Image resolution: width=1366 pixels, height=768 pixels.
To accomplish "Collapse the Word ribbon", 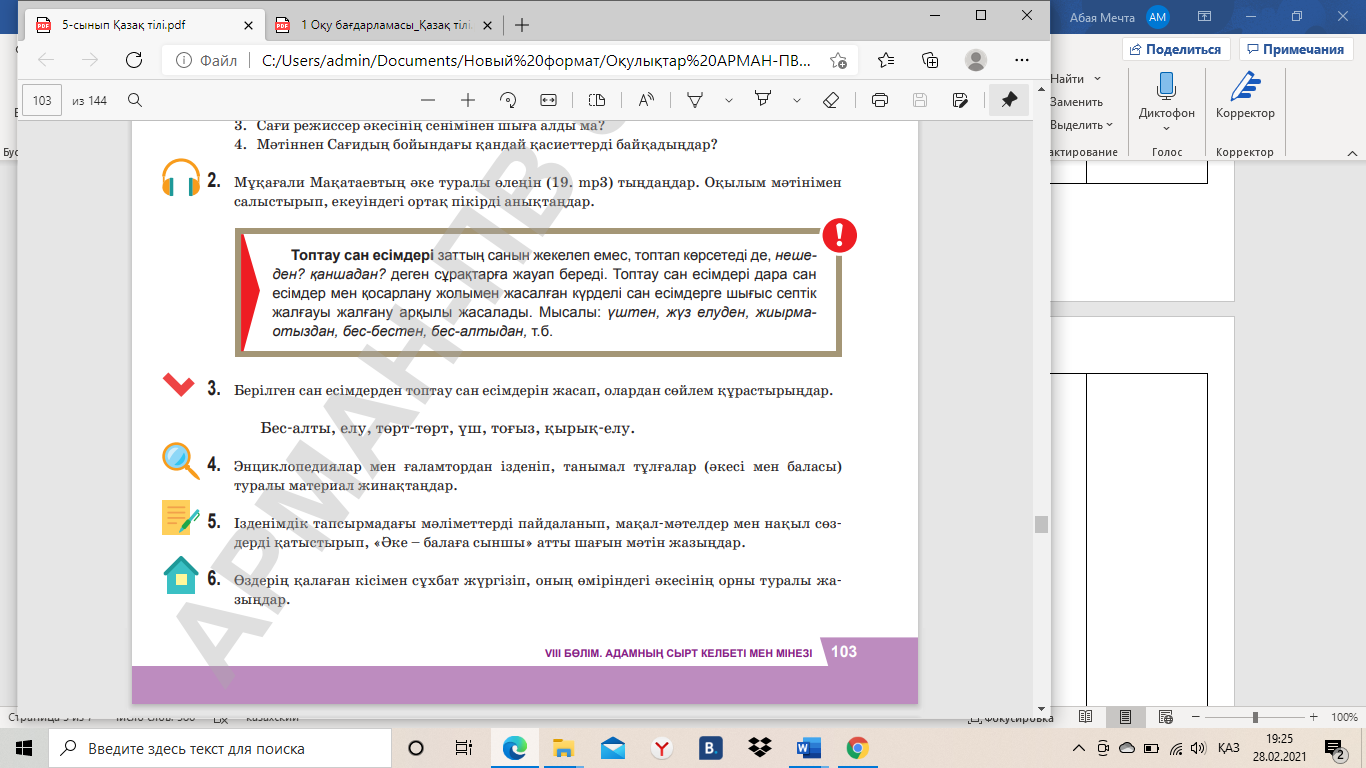I will pos(1350,152).
